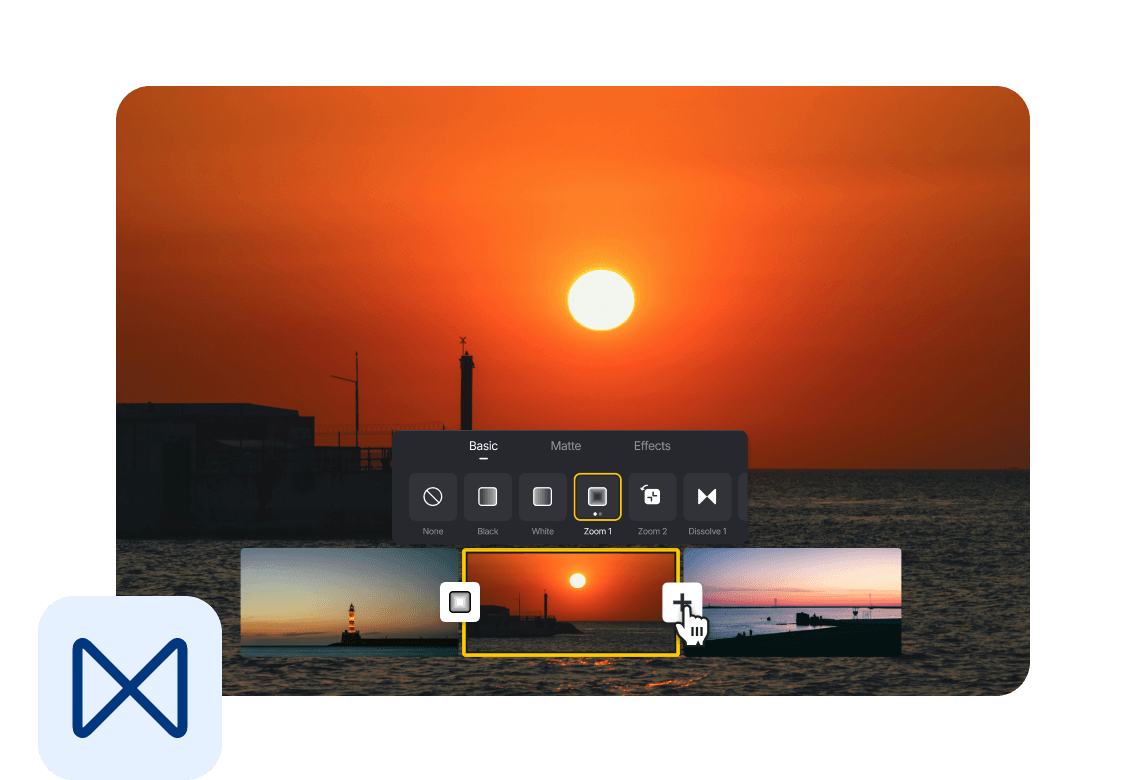Select the pink dusk pier clip
The image size is (1144, 780).
pos(792,602)
